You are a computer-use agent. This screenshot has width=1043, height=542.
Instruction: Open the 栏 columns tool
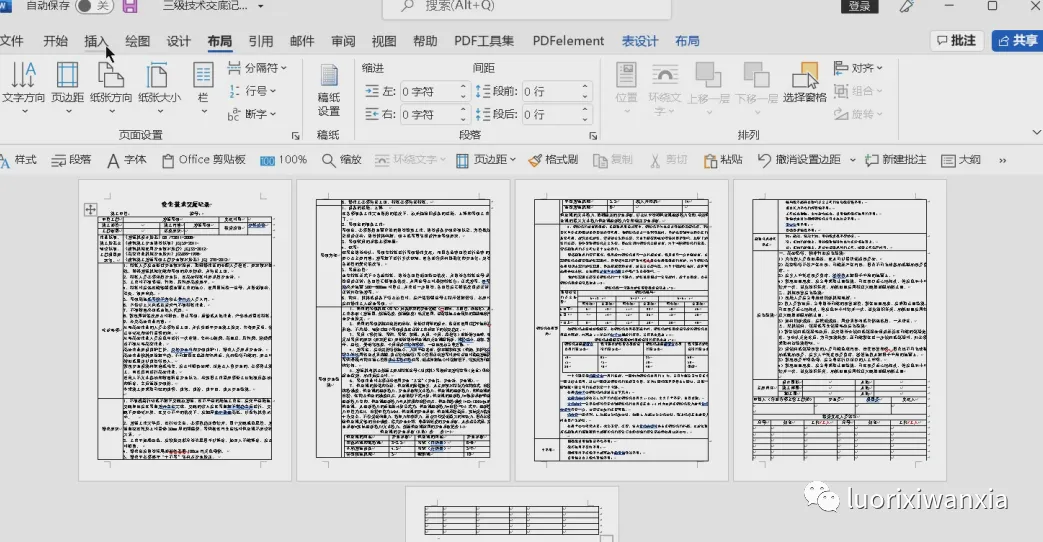pyautogui.click(x=203, y=86)
